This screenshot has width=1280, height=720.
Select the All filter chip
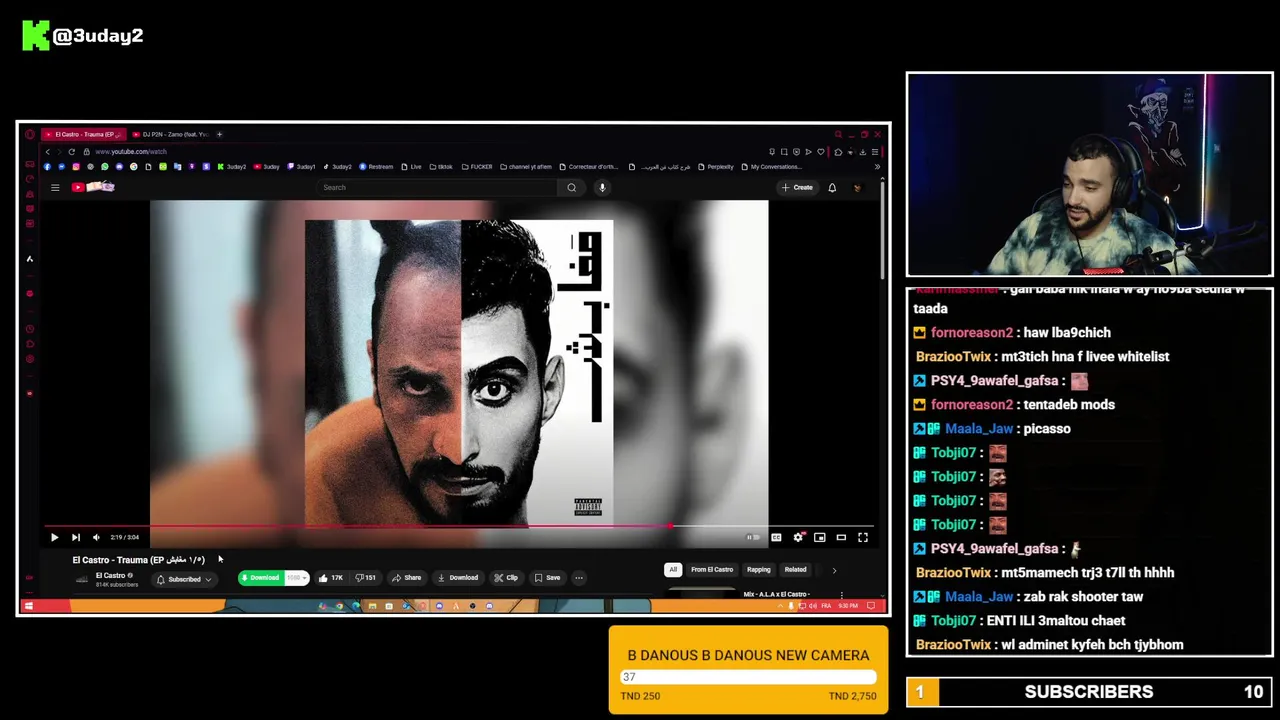[673, 570]
